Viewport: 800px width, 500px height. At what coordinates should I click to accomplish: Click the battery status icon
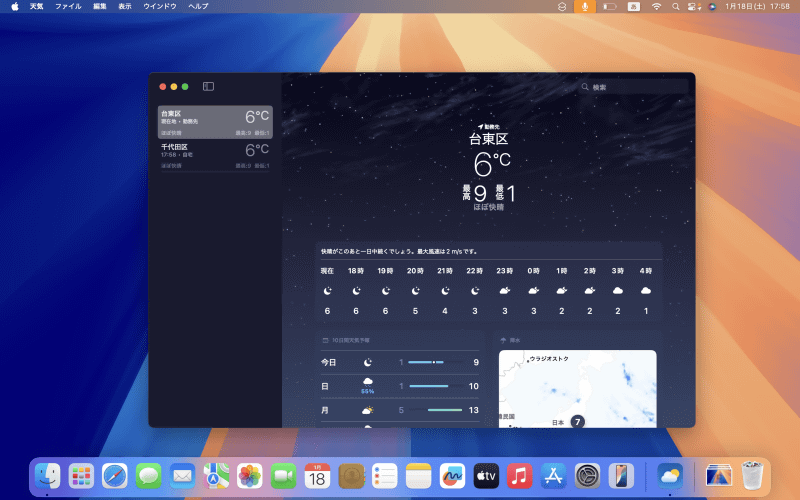tap(609, 7)
